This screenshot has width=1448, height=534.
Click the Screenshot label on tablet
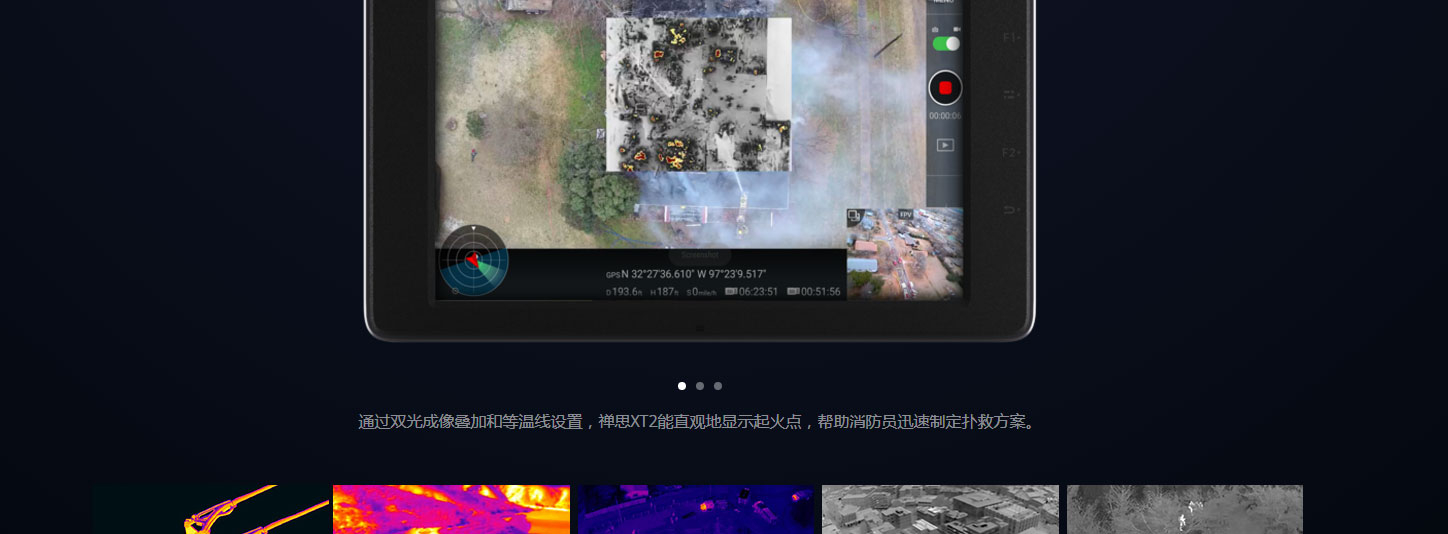point(700,255)
